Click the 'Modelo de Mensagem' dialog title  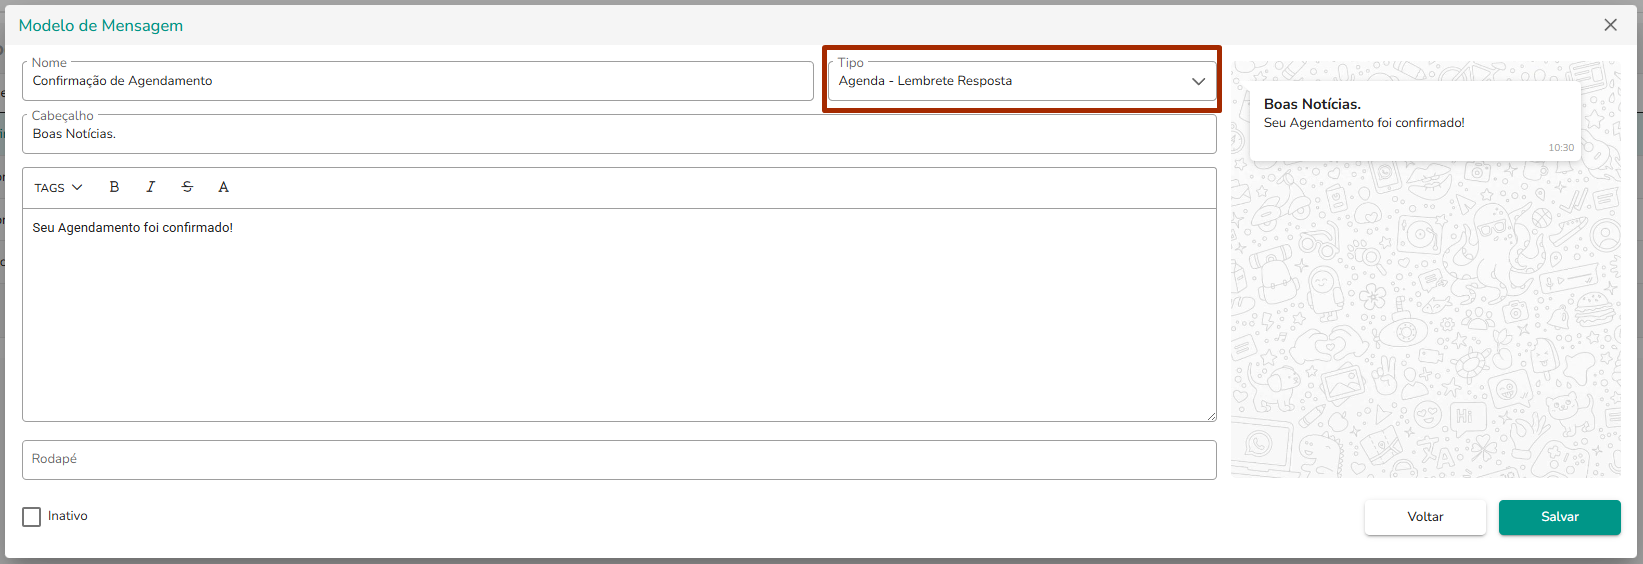(x=101, y=26)
